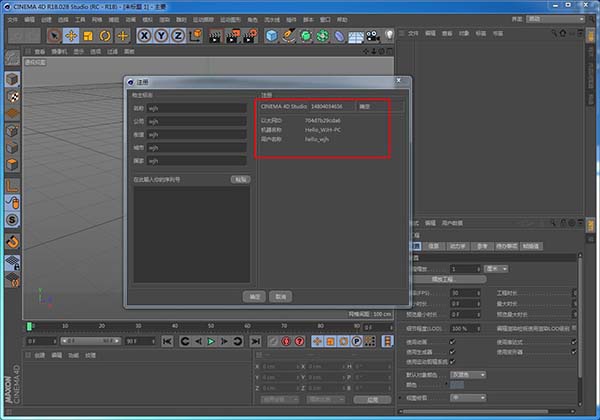Open the 文件 menu in main menu bar
The width and height of the screenshot is (600, 420).
(x=12, y=20)
